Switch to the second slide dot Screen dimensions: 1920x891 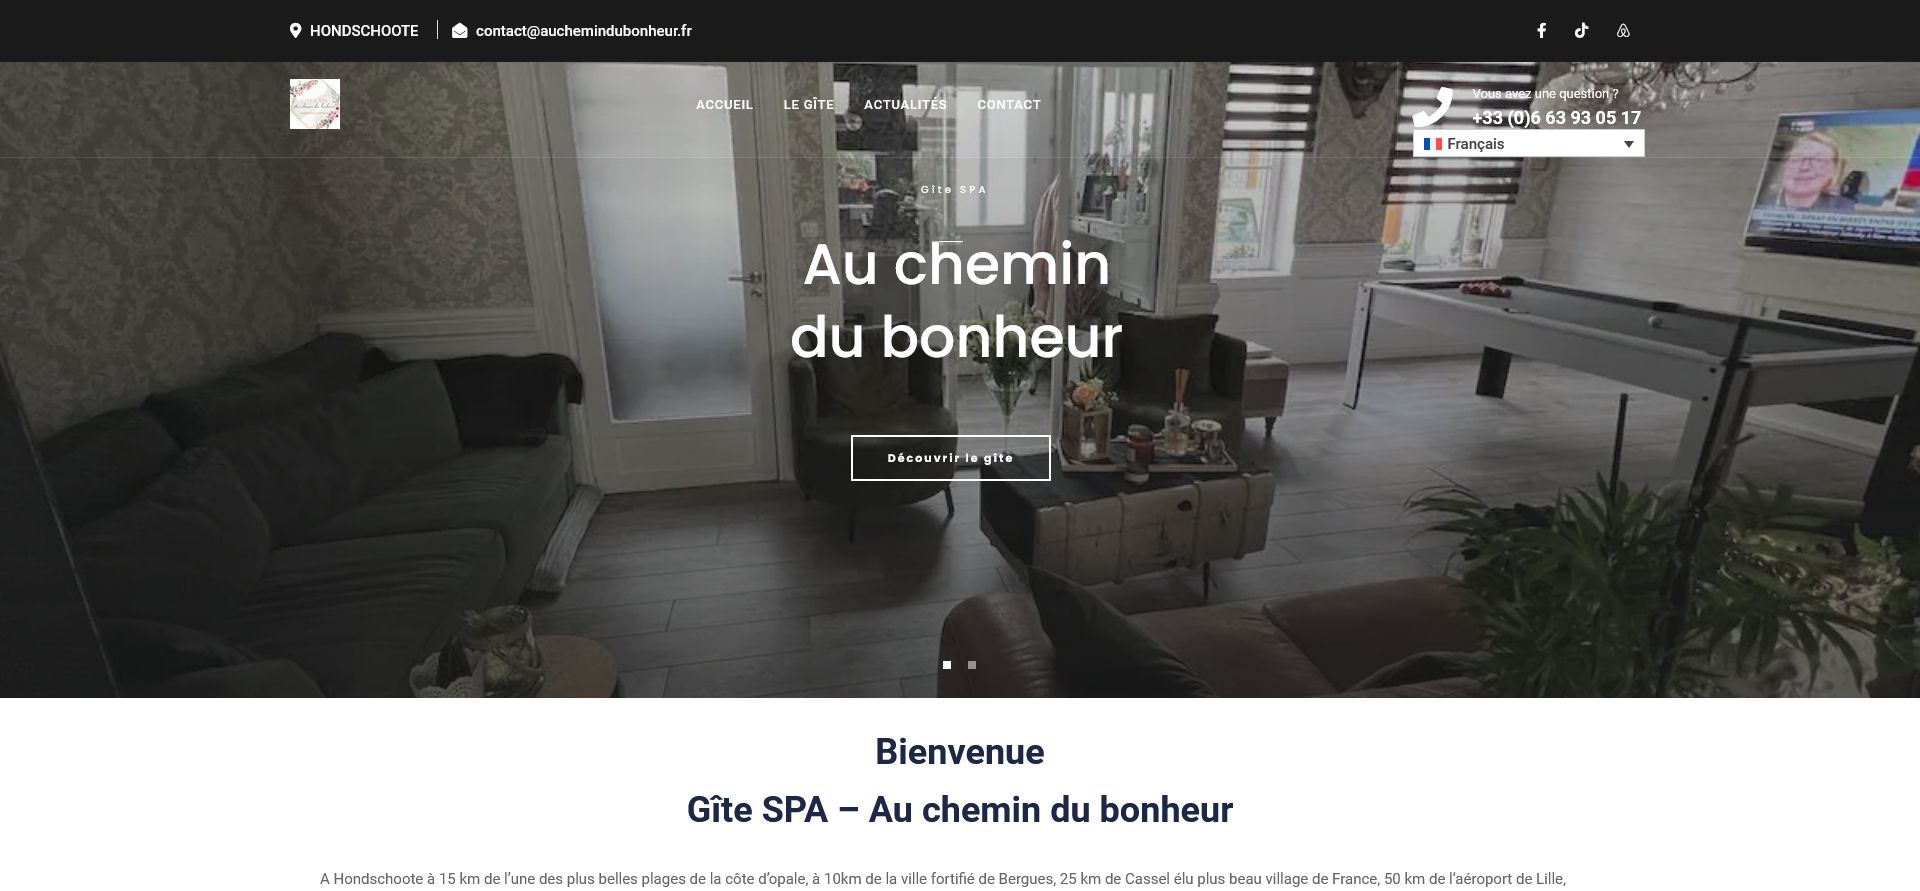[972, 665]
